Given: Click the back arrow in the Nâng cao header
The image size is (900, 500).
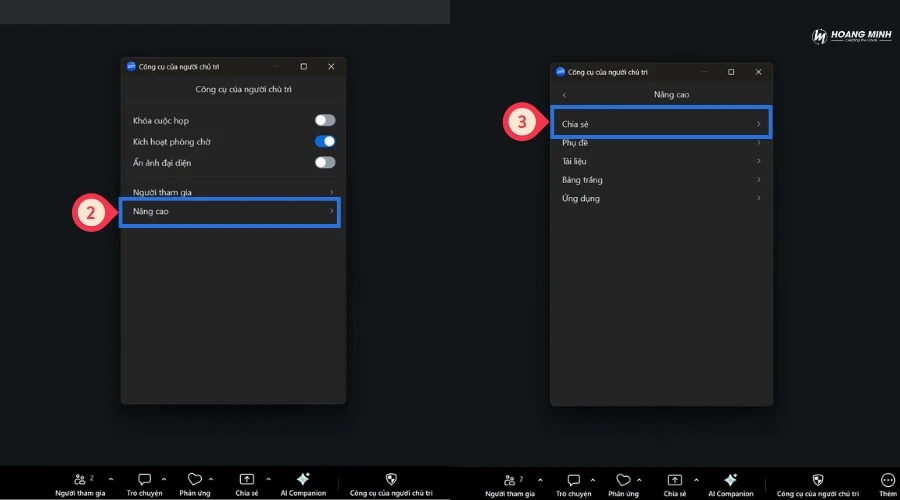Looking at the screenshot, I should click(x=564, y=95).
